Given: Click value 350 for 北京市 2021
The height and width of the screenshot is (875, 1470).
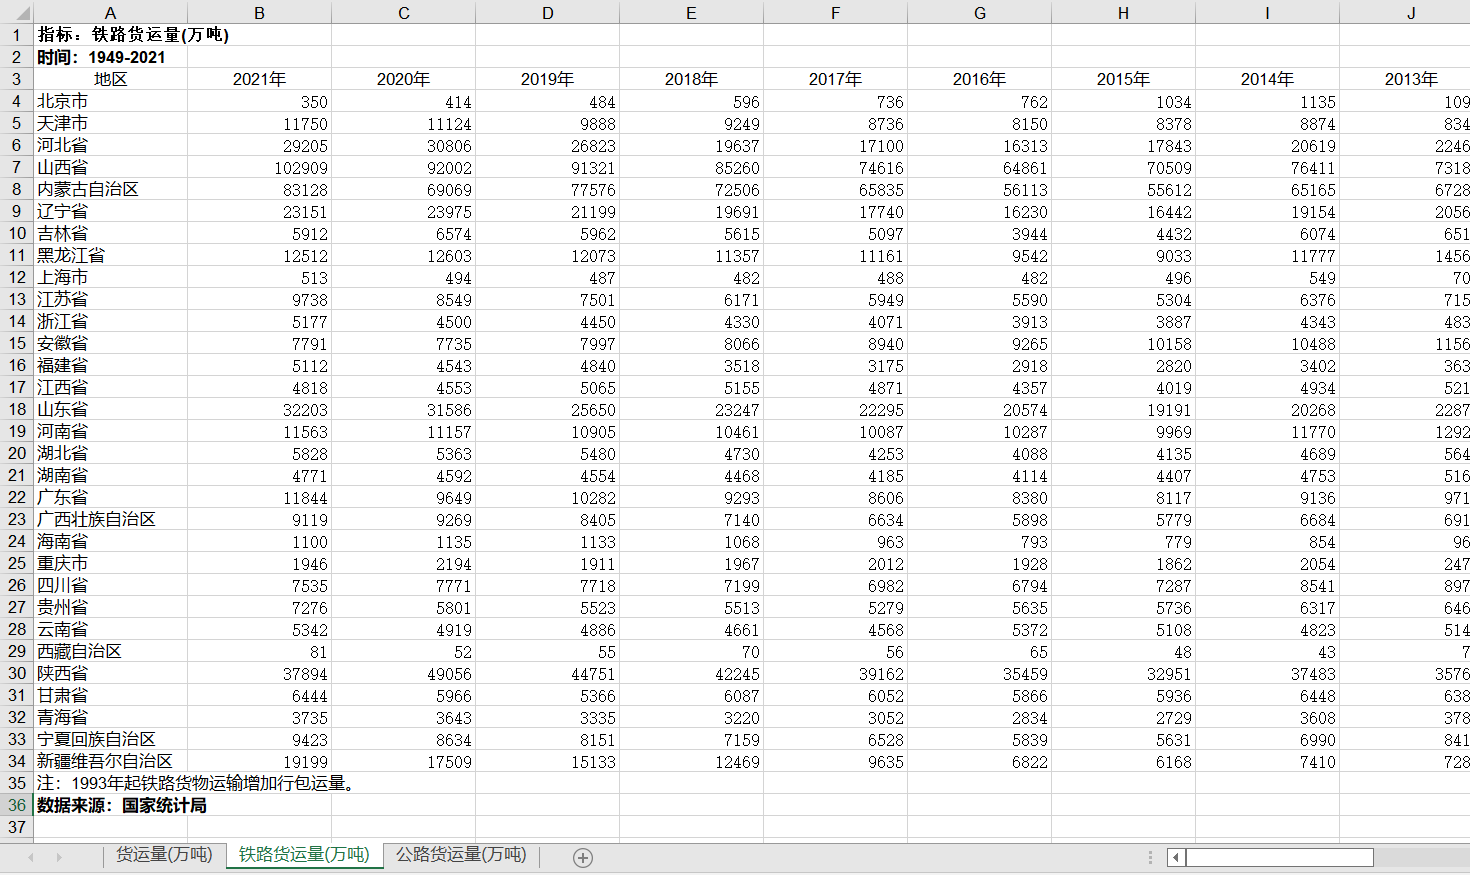Looking at the screenshot, I should (259, 101).
